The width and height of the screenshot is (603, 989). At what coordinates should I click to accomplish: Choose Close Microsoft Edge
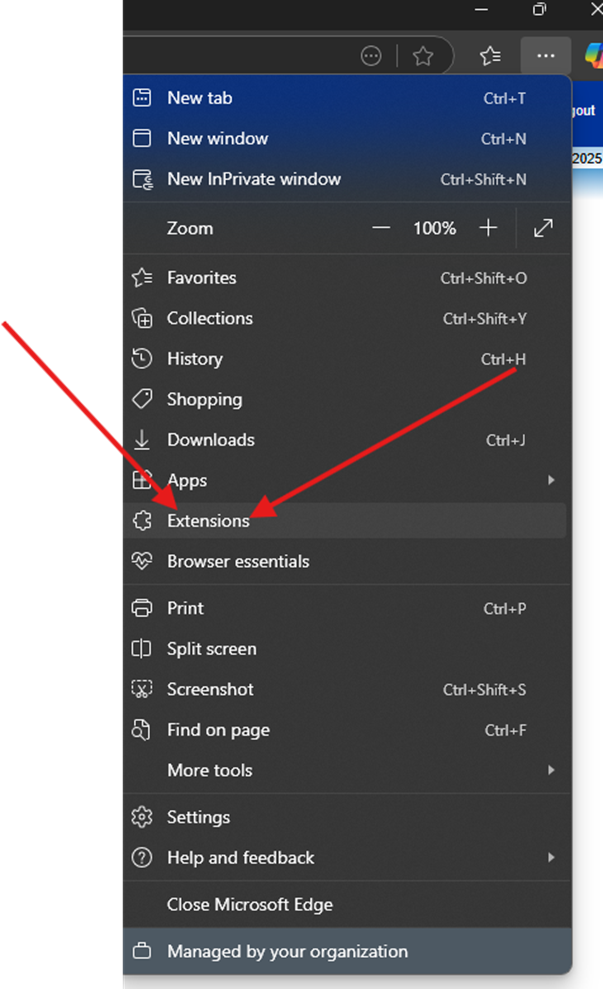tap(347, 904)
